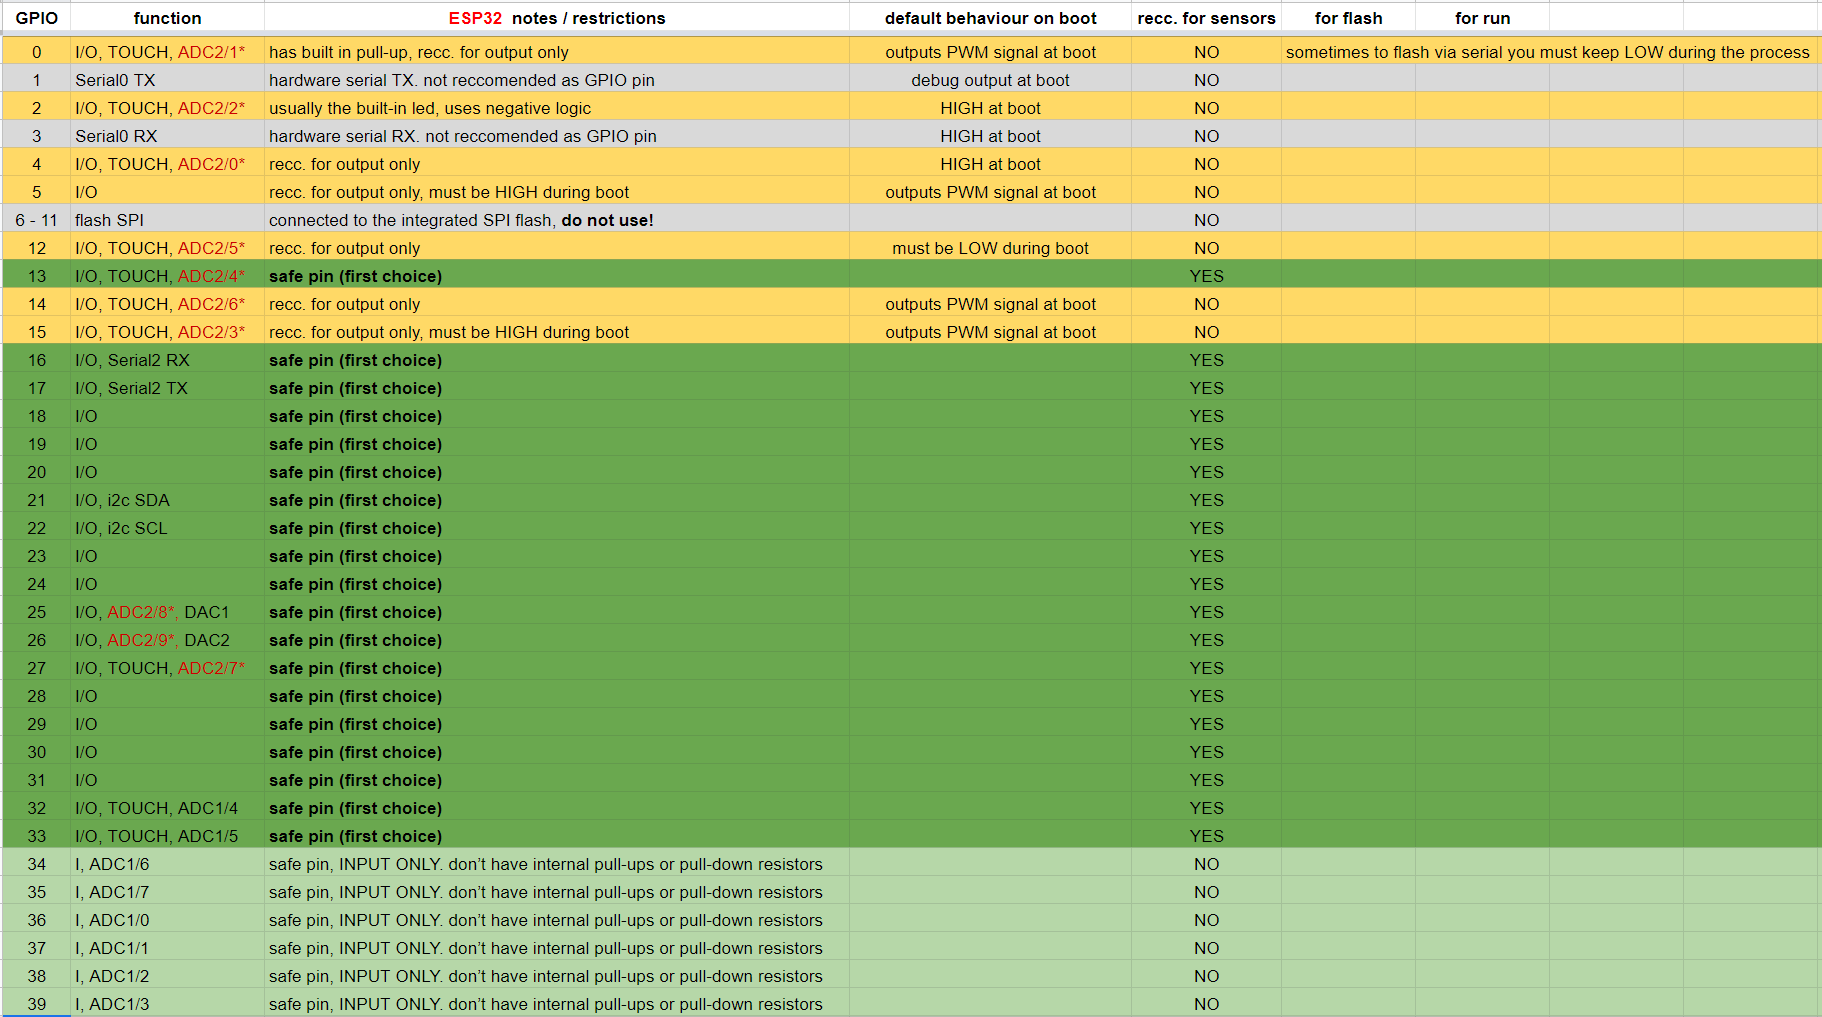Viewport: 1822px width, 1017px height.
Task: Select the 'I/O, TOUCH, ADC1/4' function cell
Action: click(167, 808)
